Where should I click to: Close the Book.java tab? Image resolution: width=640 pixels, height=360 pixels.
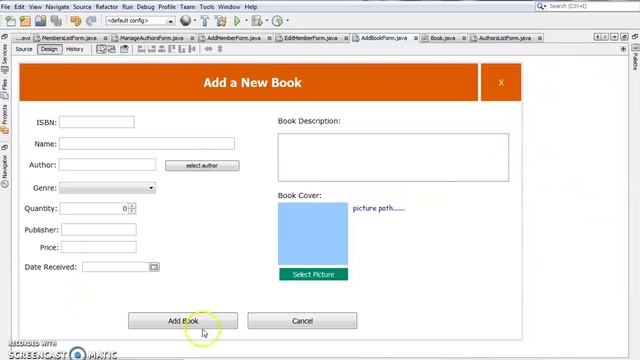tap(464, 38)
